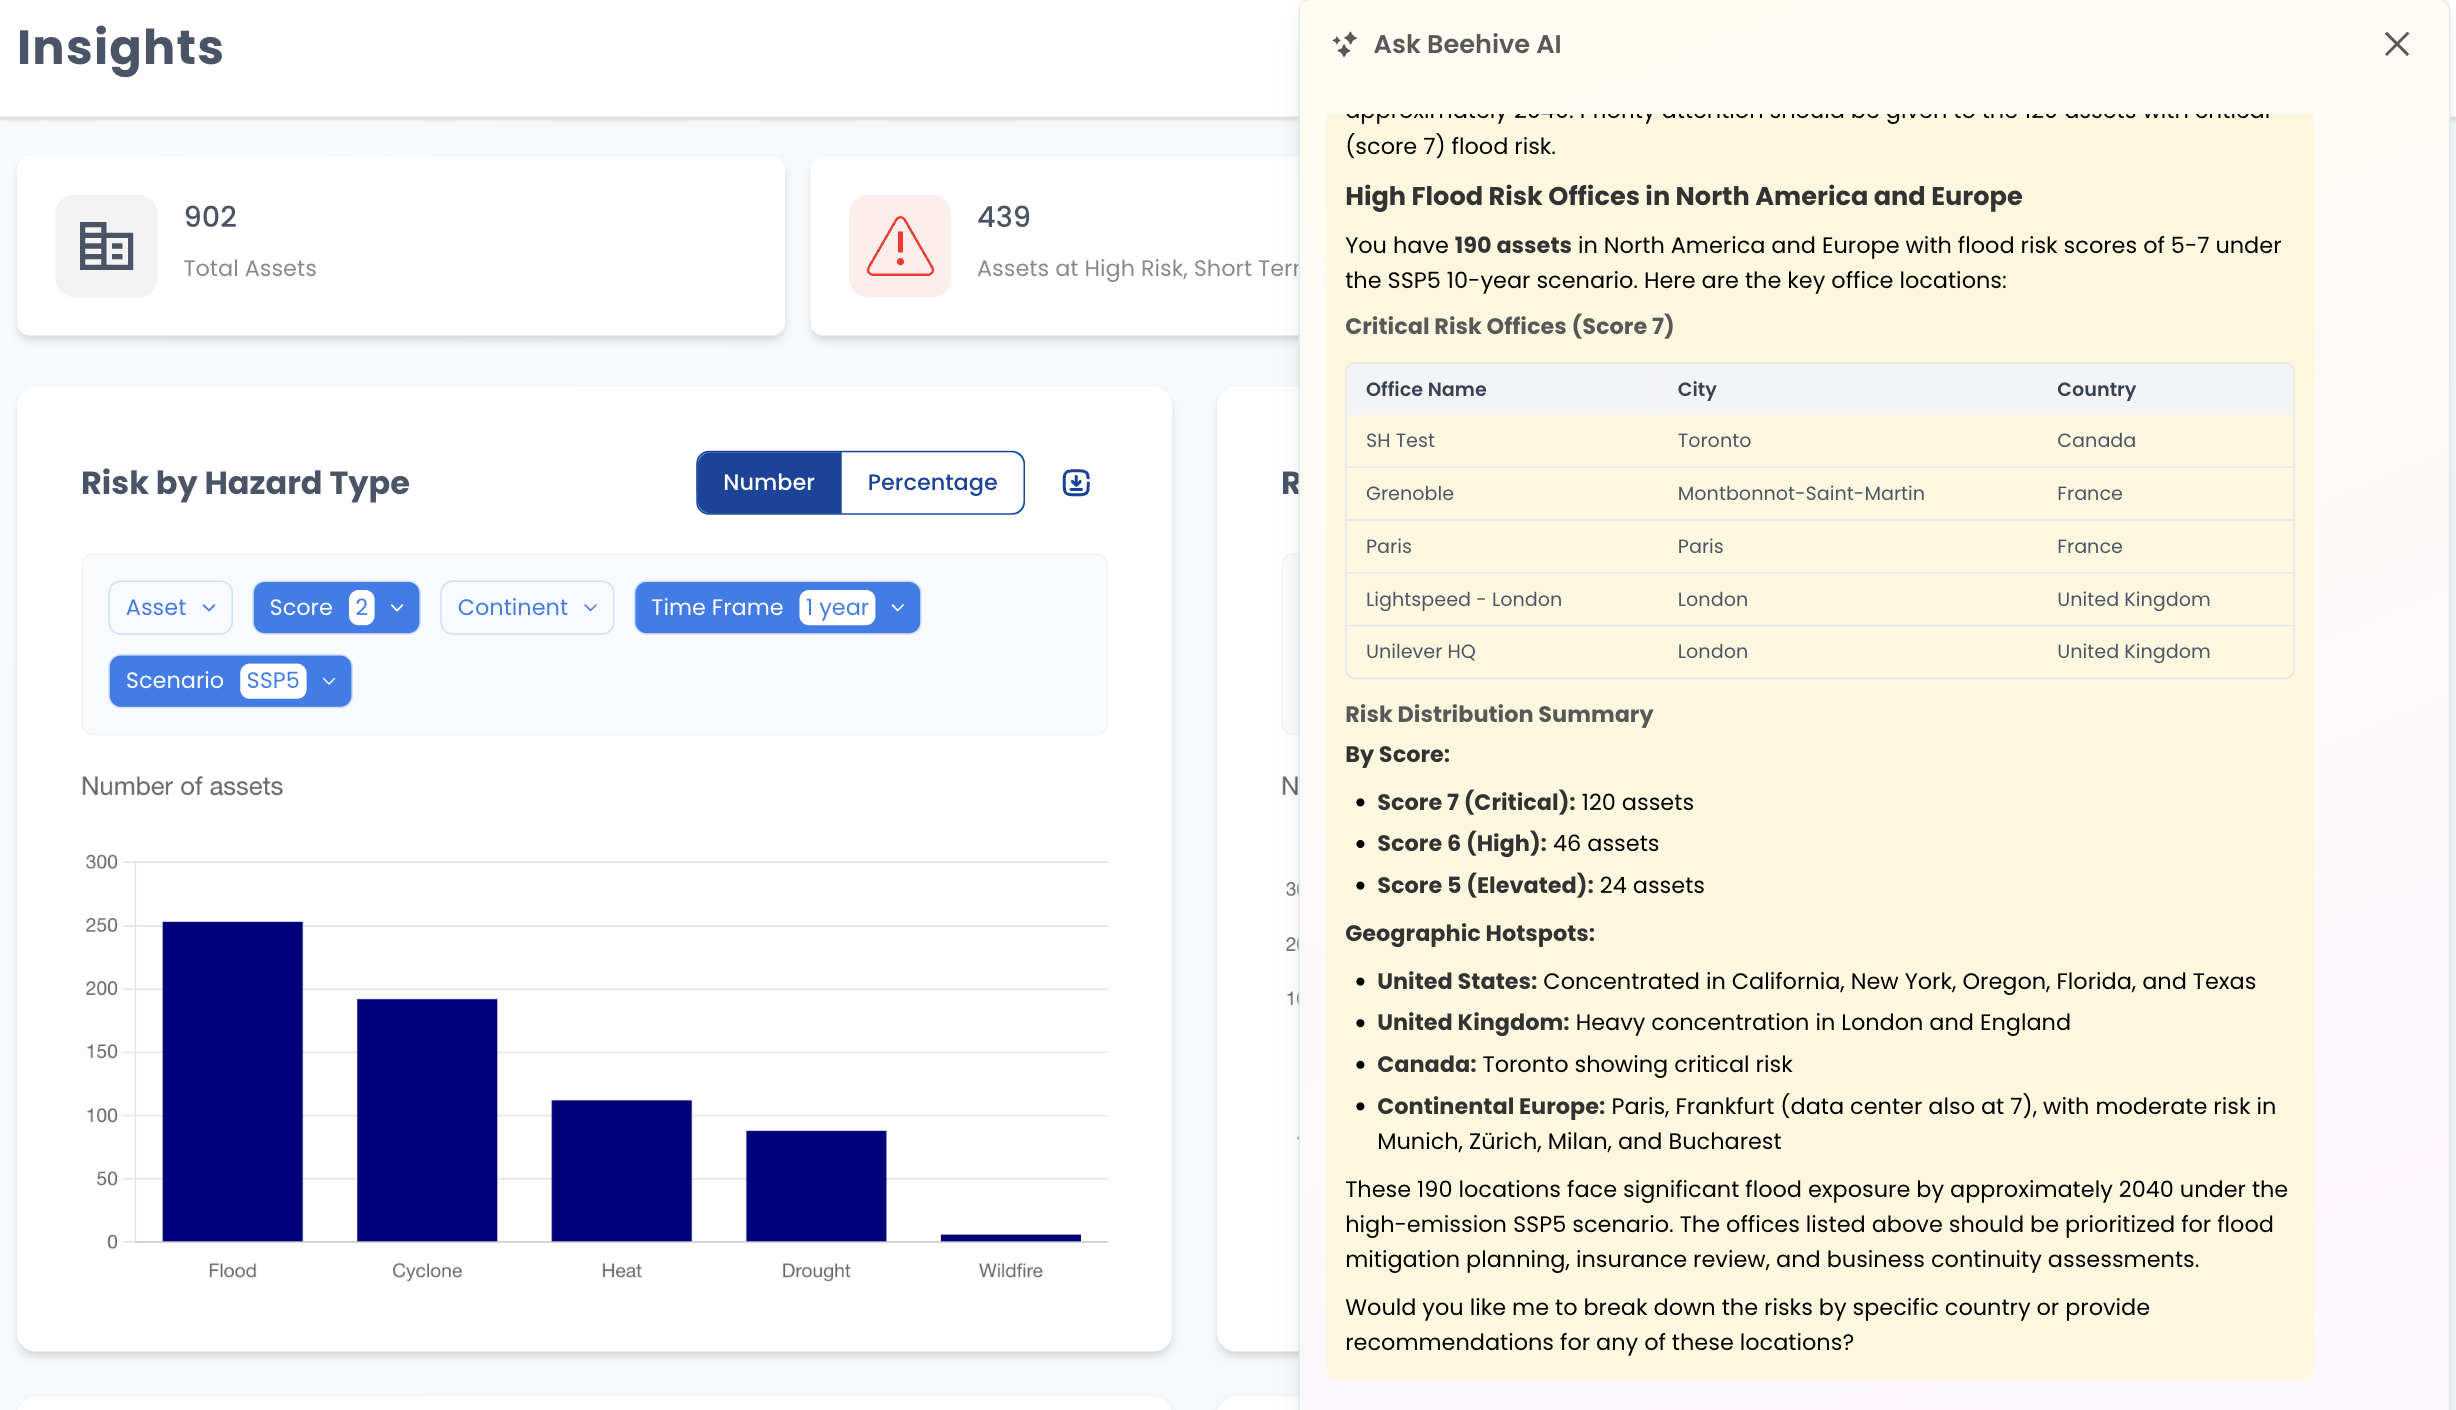This screenshot has width=2456, height=1410.
Task: Close the Ask Beehive AI panel
Action: [2396, 44]
